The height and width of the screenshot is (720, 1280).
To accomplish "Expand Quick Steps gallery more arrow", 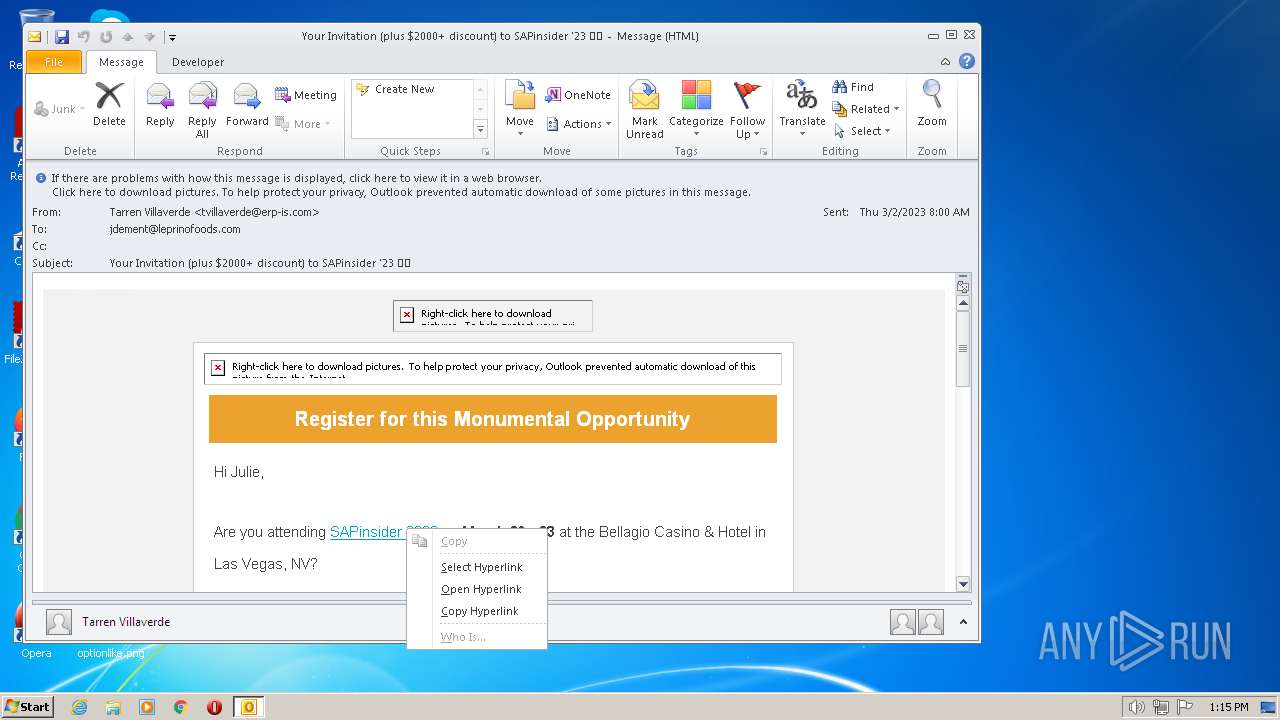I will (x=480, y=130).
